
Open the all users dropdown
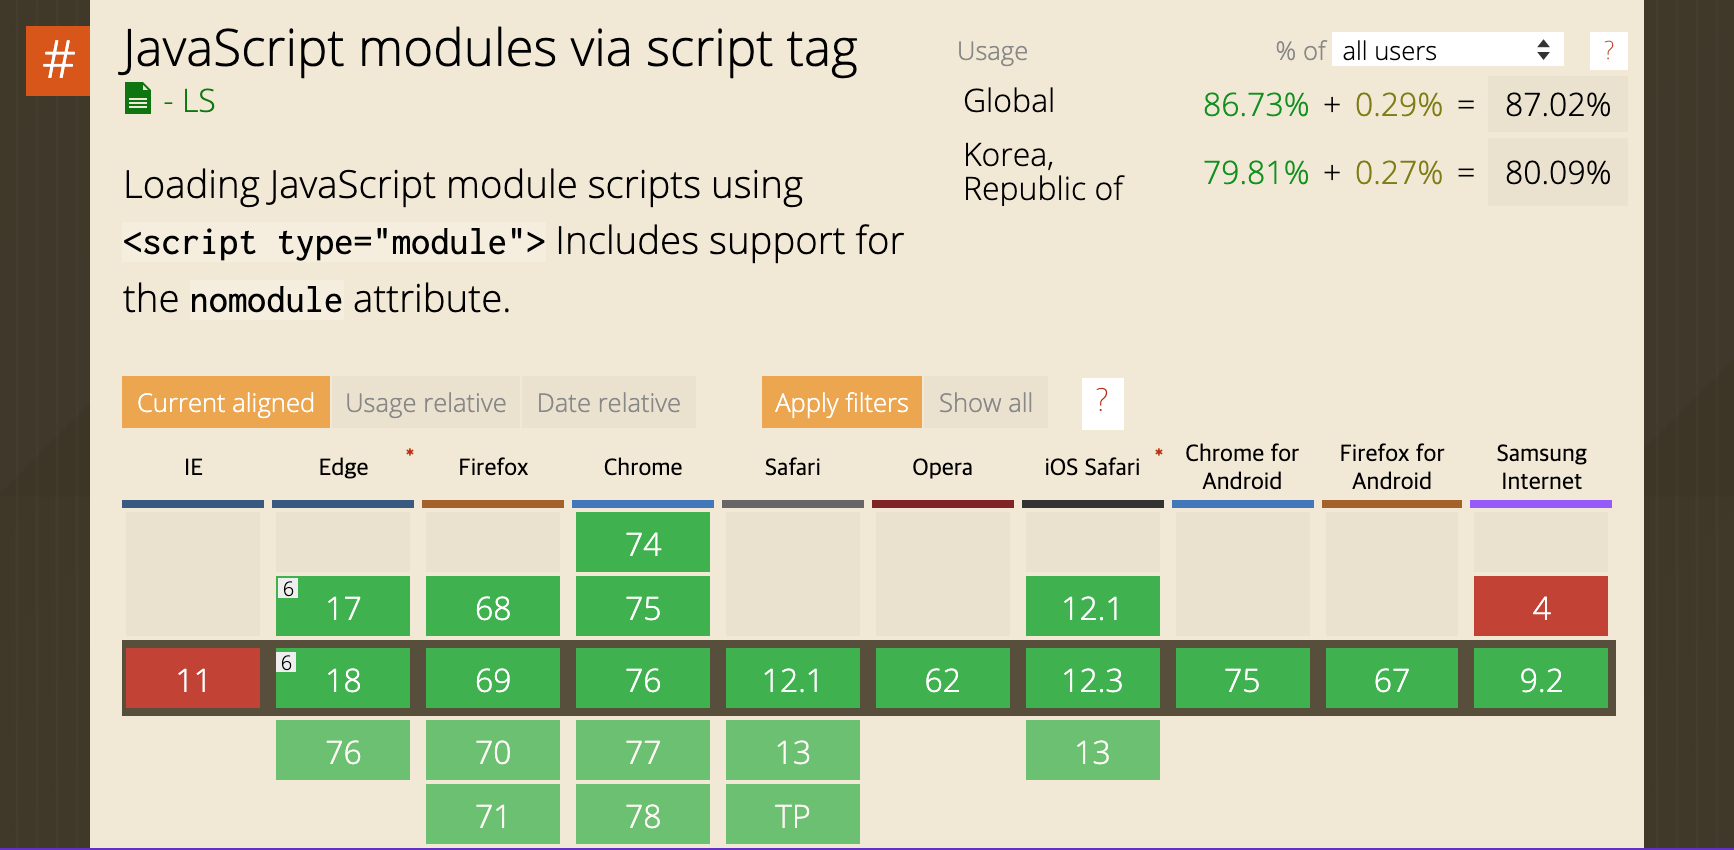[x=1447, y=50]
